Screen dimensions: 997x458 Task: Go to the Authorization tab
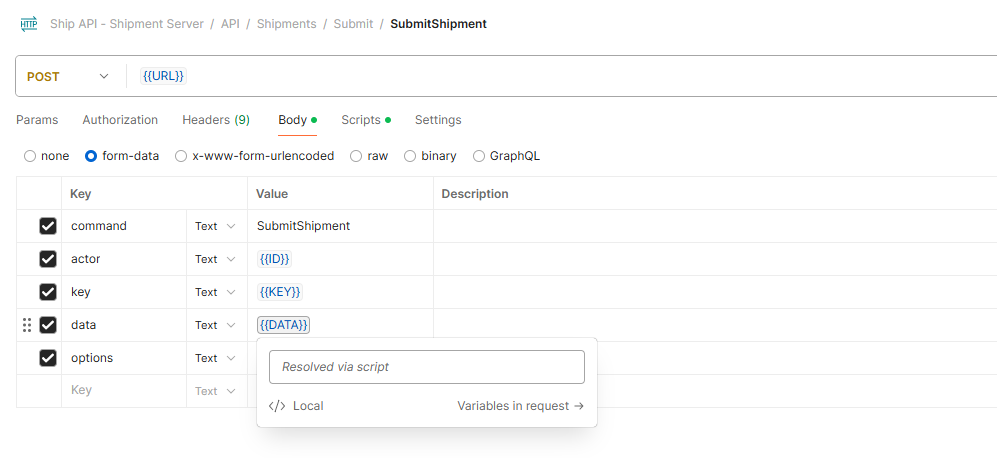(x=120, y=120)
